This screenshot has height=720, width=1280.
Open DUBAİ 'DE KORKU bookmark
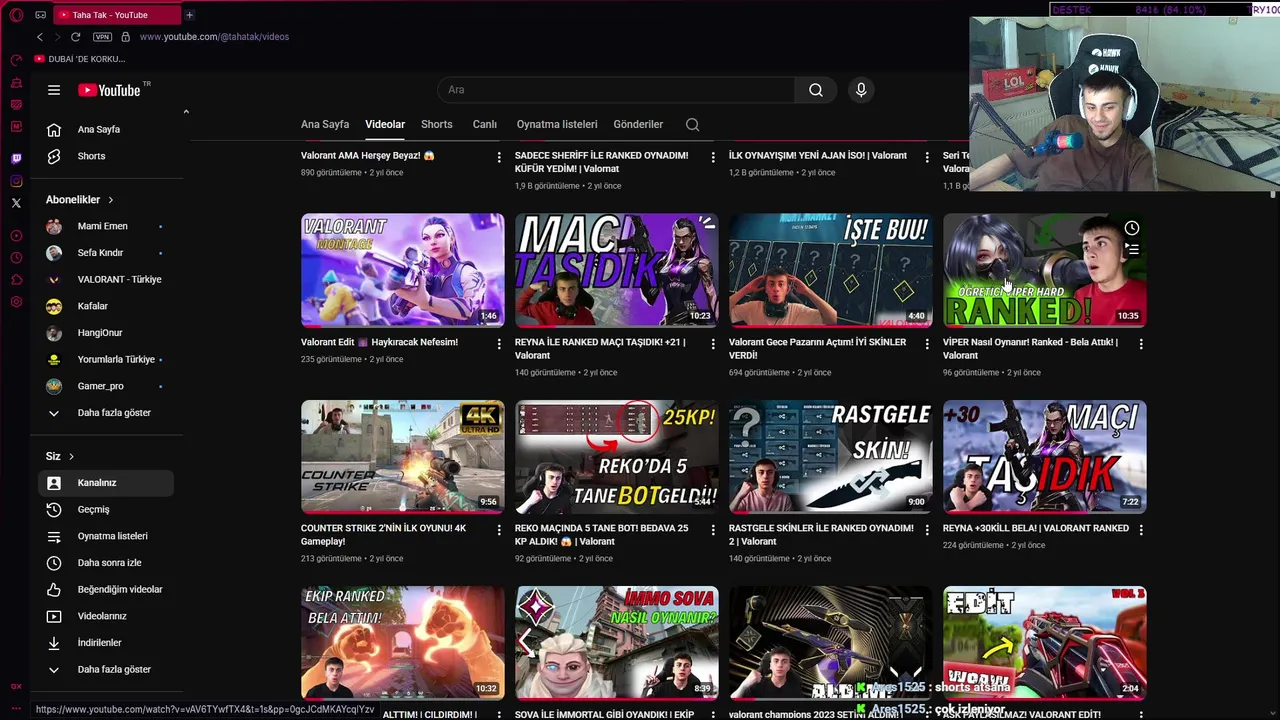(80, 59)
